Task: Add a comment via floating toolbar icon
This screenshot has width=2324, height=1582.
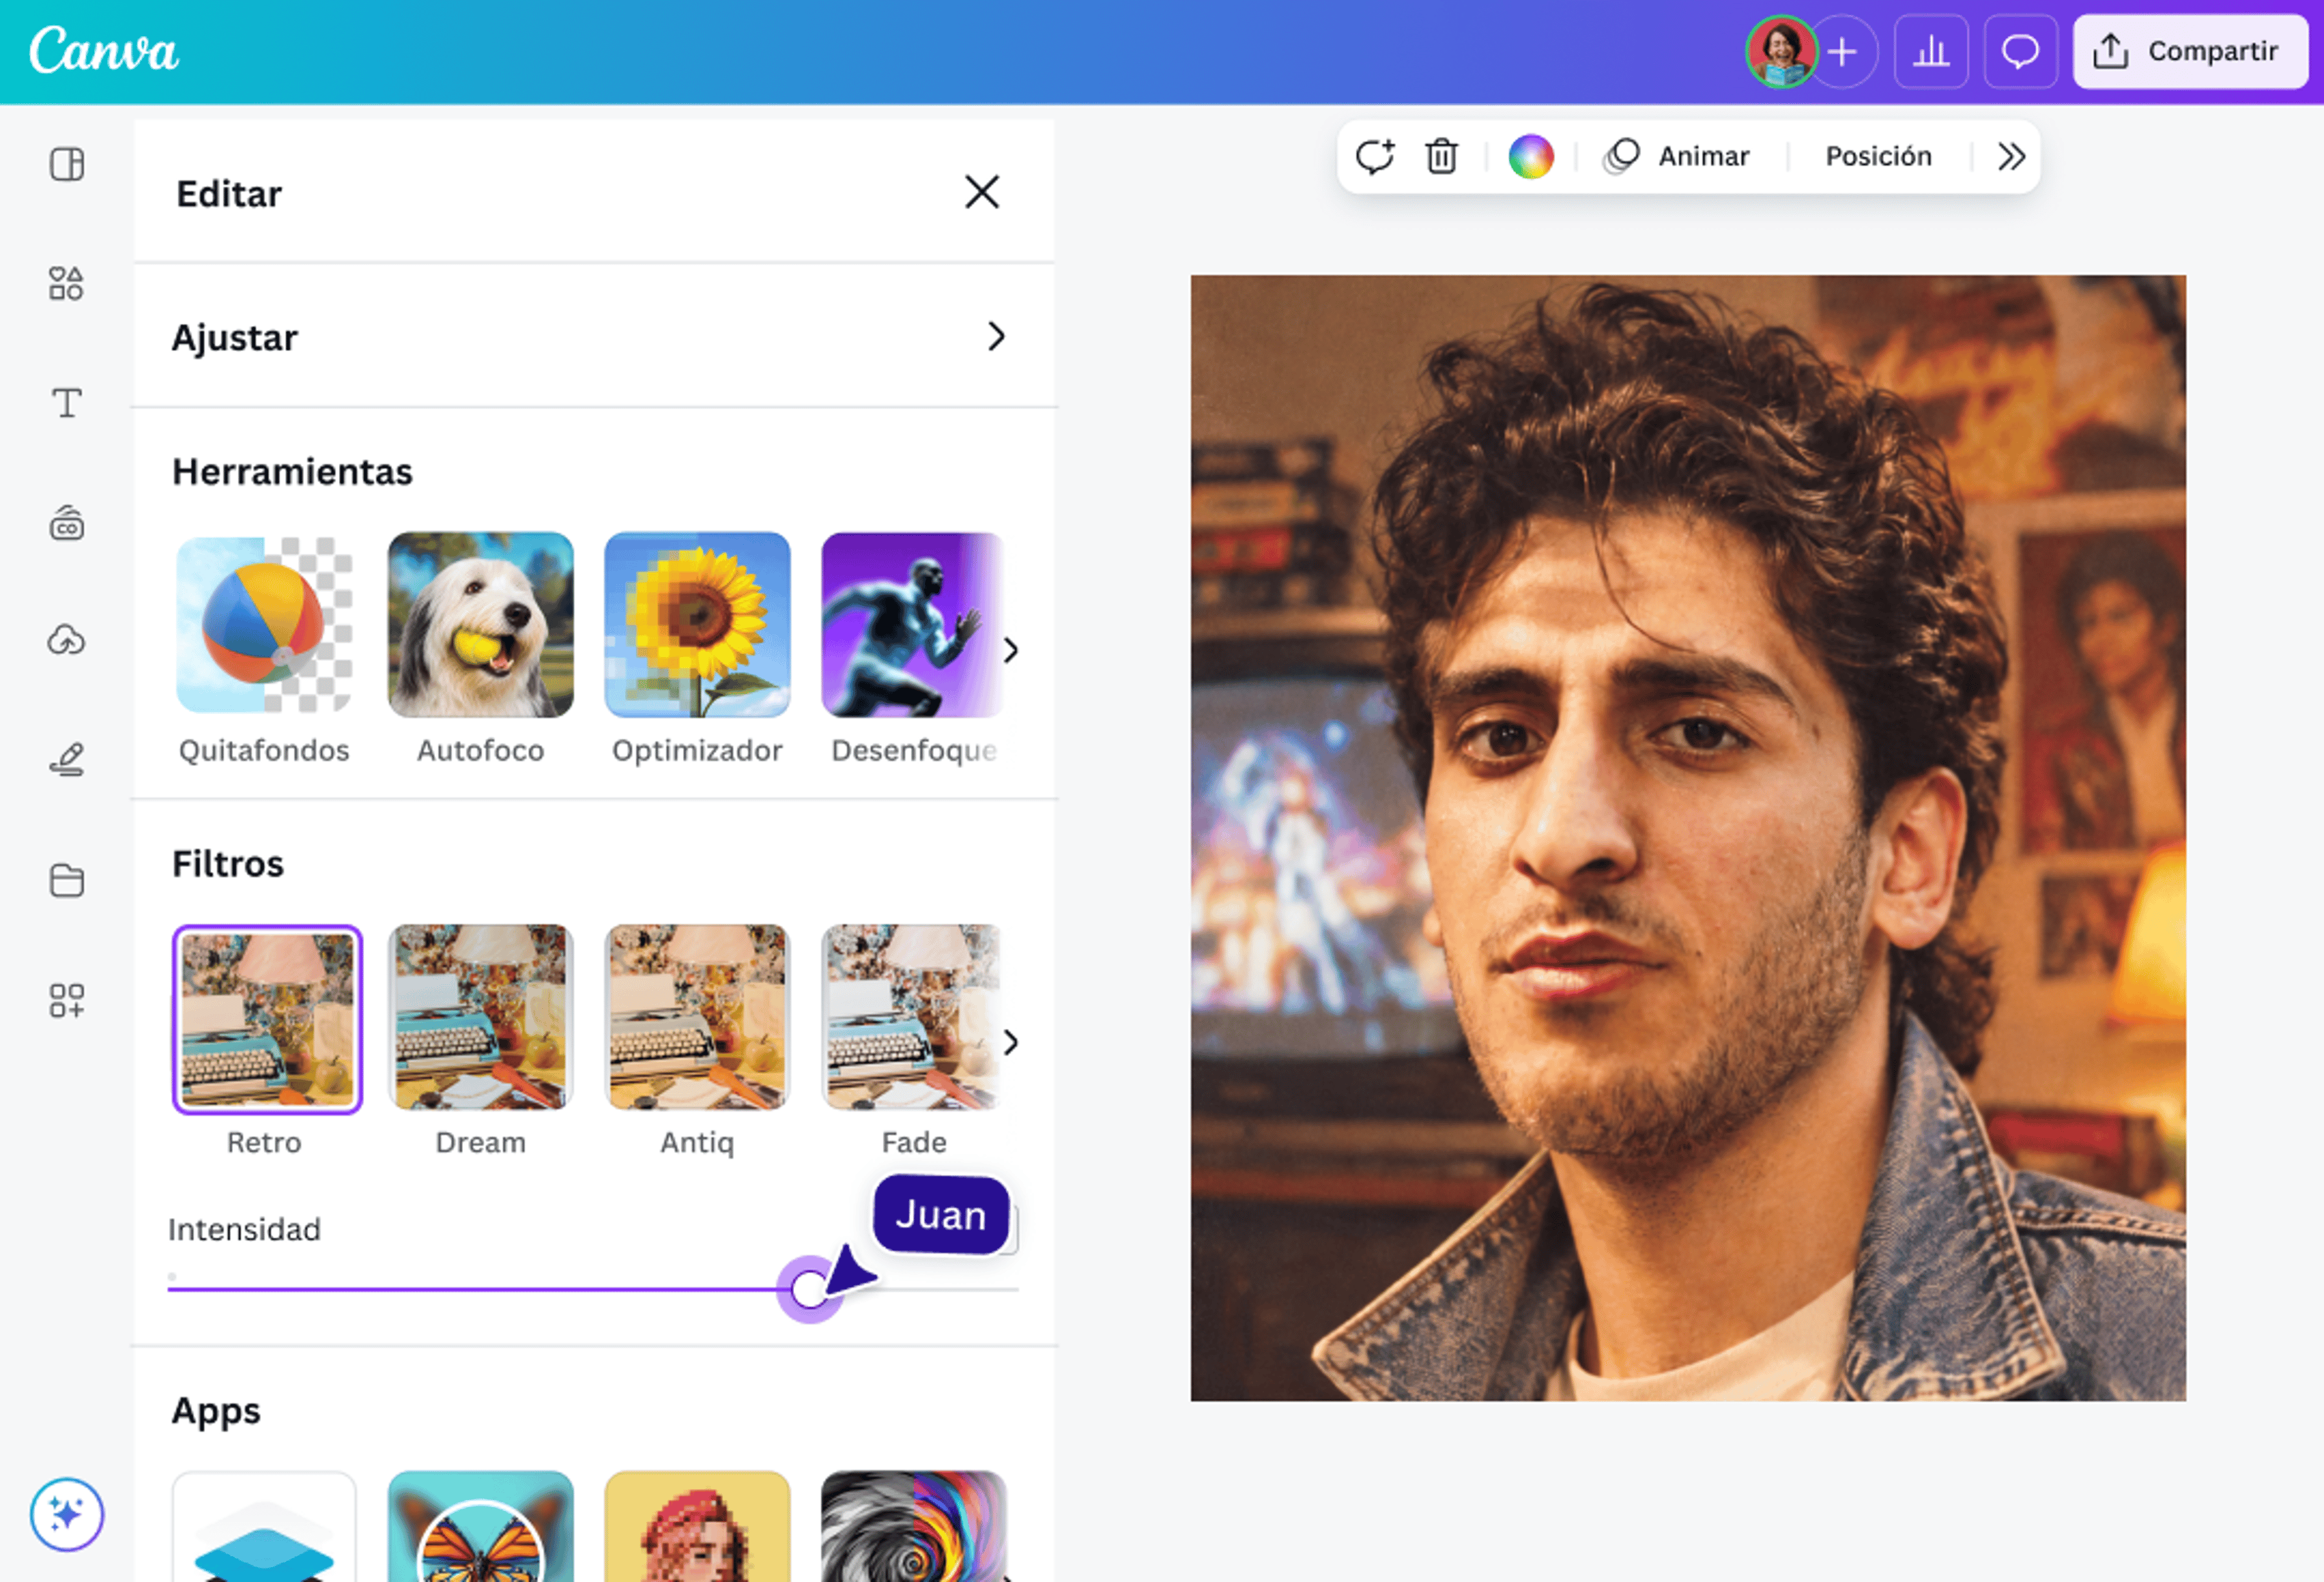Action: pyautogui.click(x=1375, y=156)
